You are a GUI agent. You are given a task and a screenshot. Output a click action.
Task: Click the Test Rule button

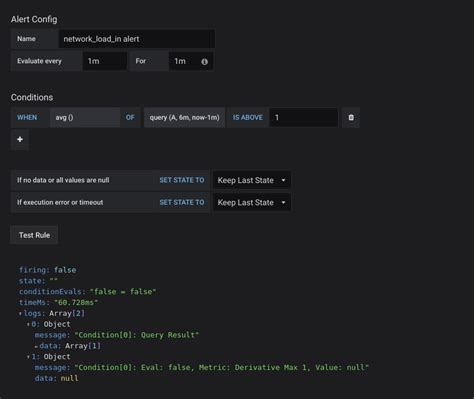[x=34, y=235]
